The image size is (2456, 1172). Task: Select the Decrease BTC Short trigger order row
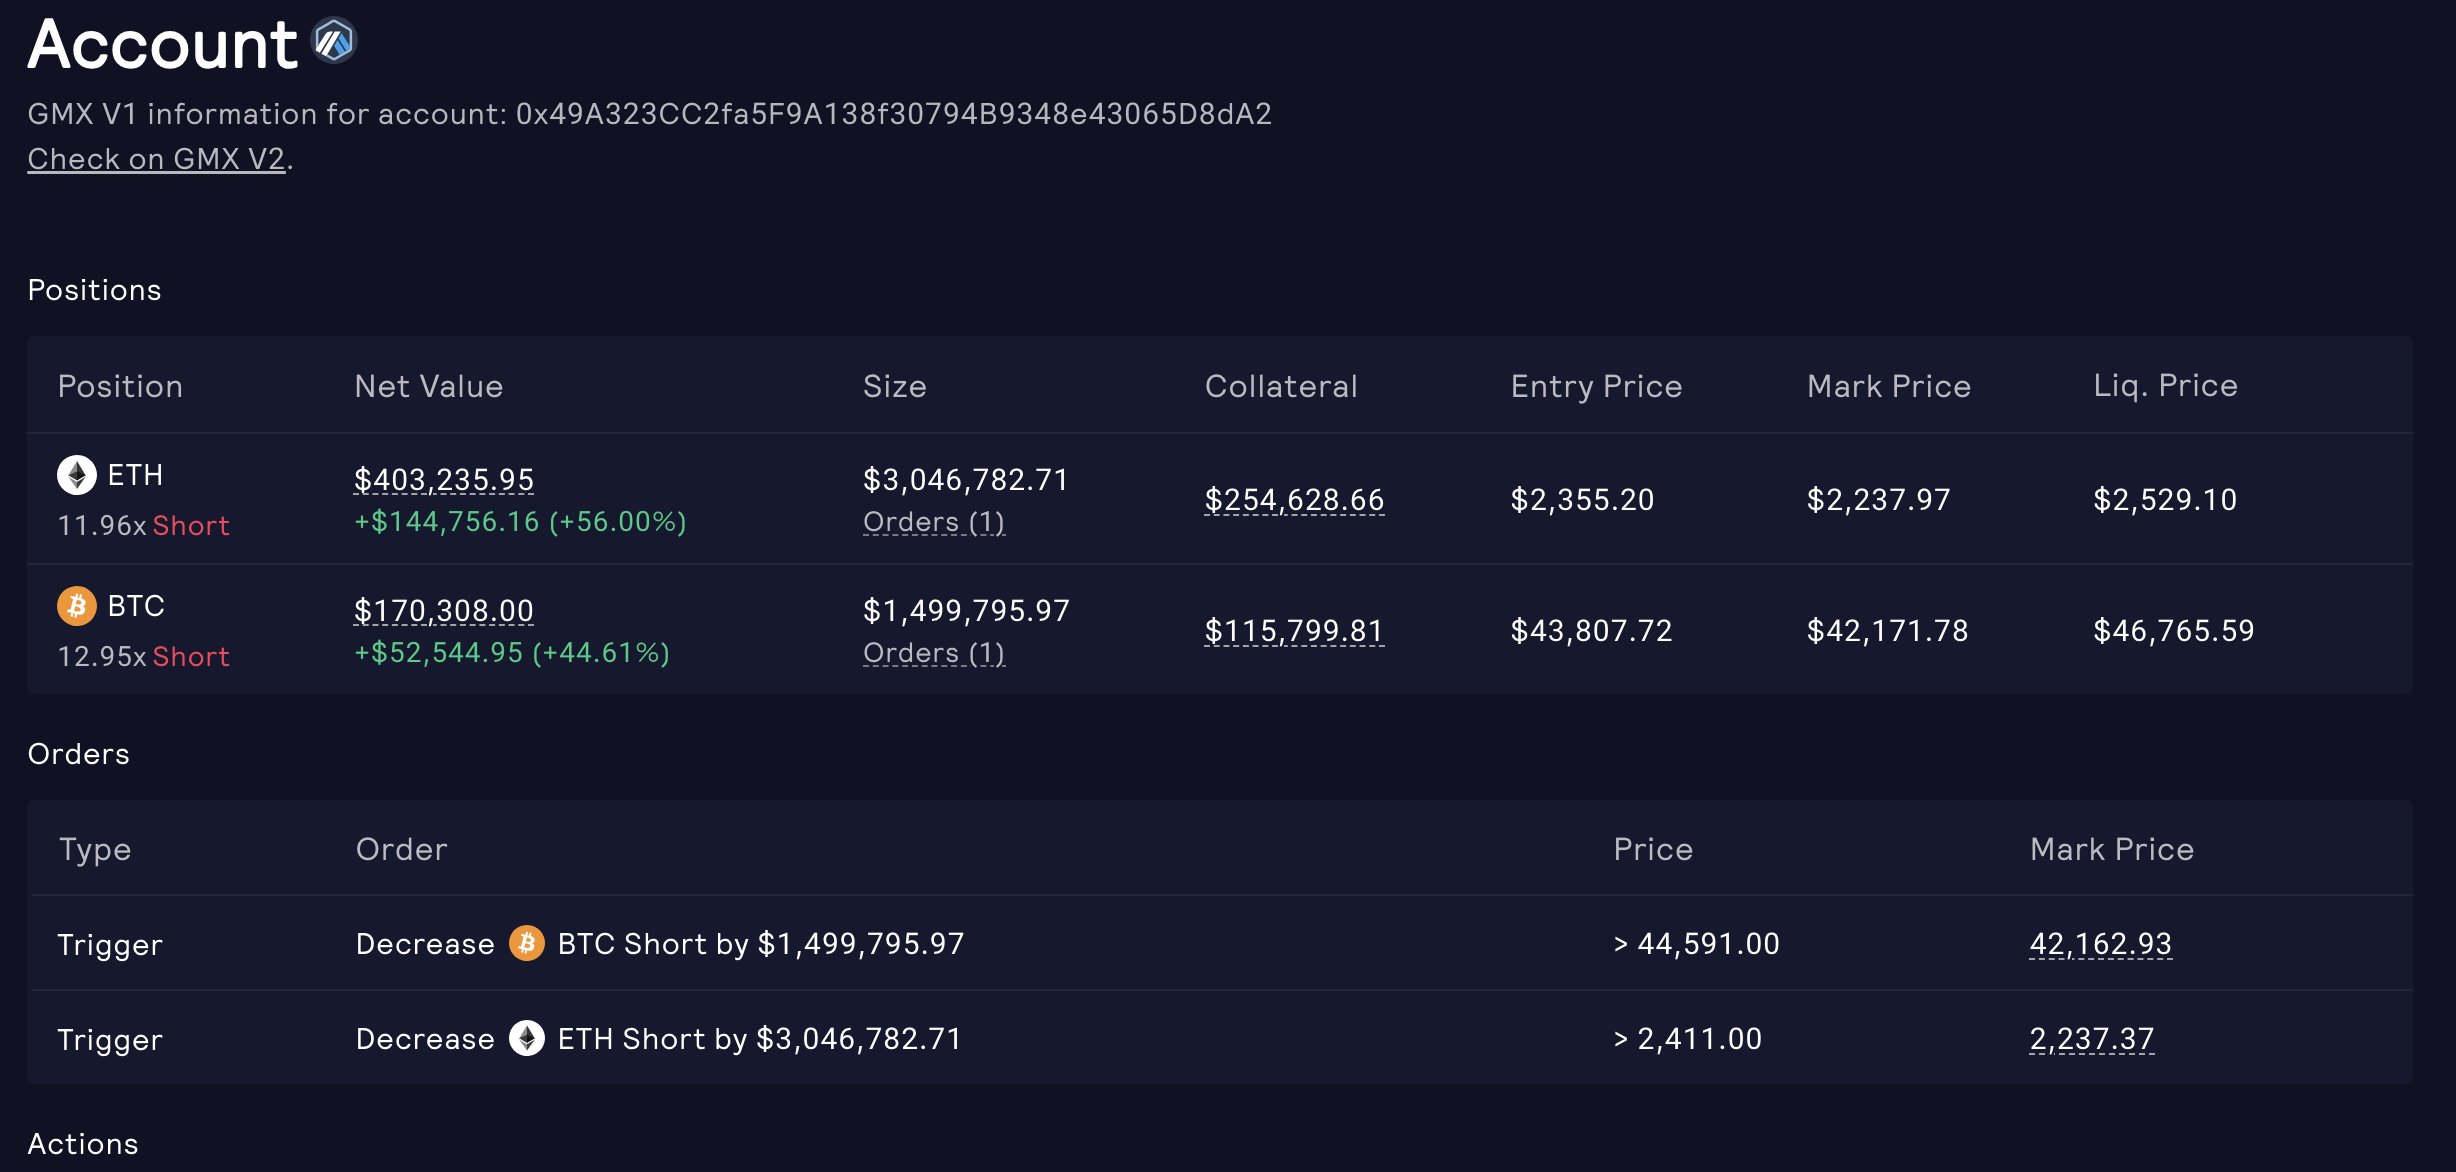[1220, 943]
